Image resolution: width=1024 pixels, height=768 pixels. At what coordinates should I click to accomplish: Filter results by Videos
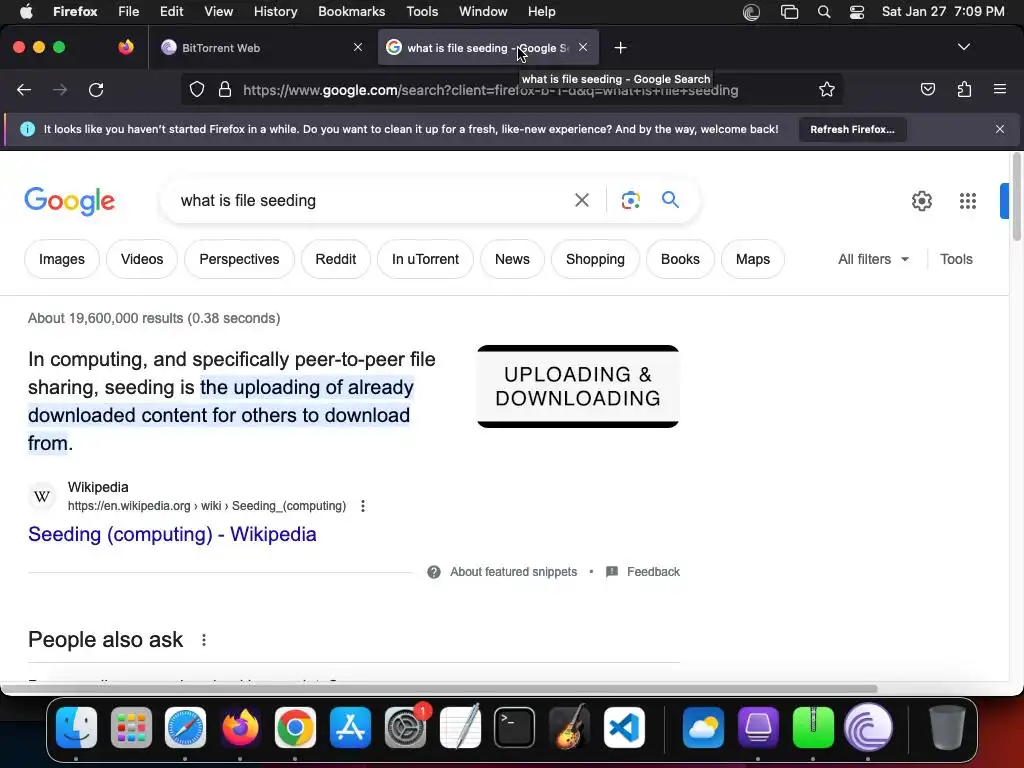[142, 259]
